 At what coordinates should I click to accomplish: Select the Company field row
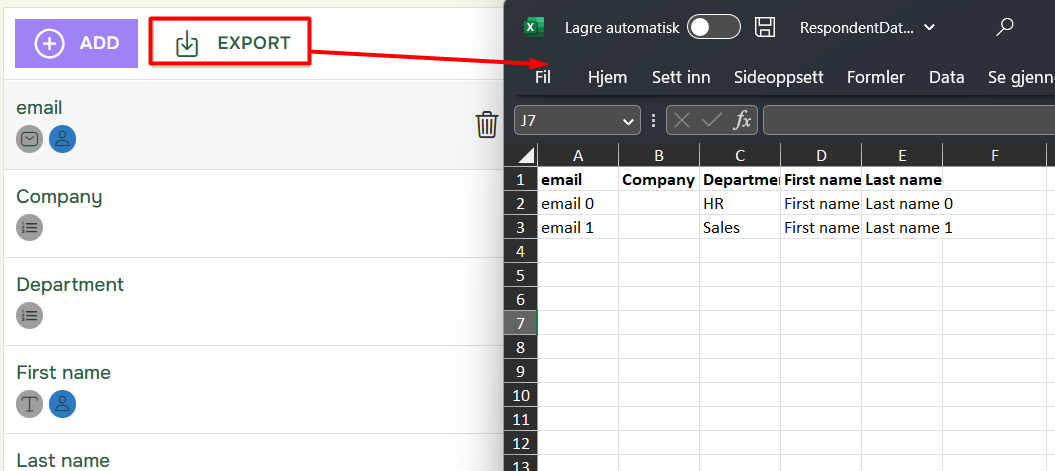click(254, 213)
